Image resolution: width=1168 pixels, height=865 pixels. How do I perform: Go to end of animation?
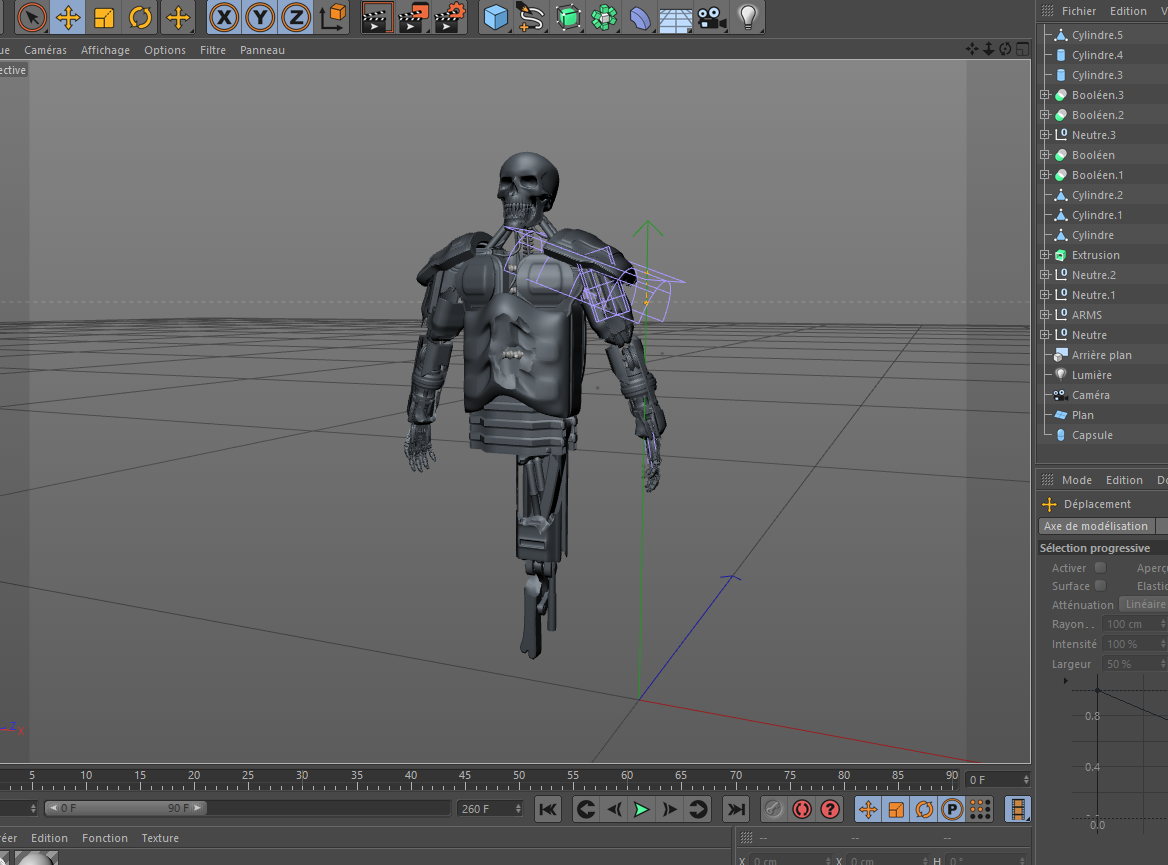pyautogui.click(x=736, y=809)
